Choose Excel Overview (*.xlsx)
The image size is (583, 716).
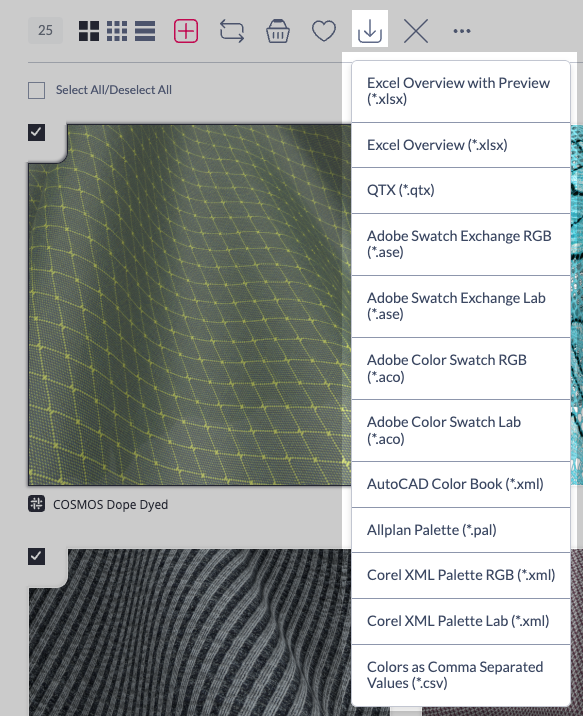[x=461, y=145]
